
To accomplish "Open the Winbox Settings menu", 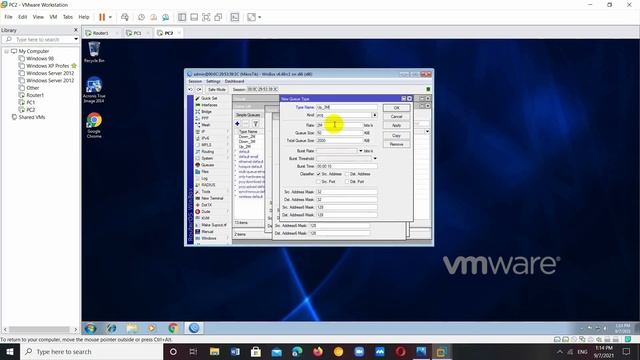I will point(213,82).
